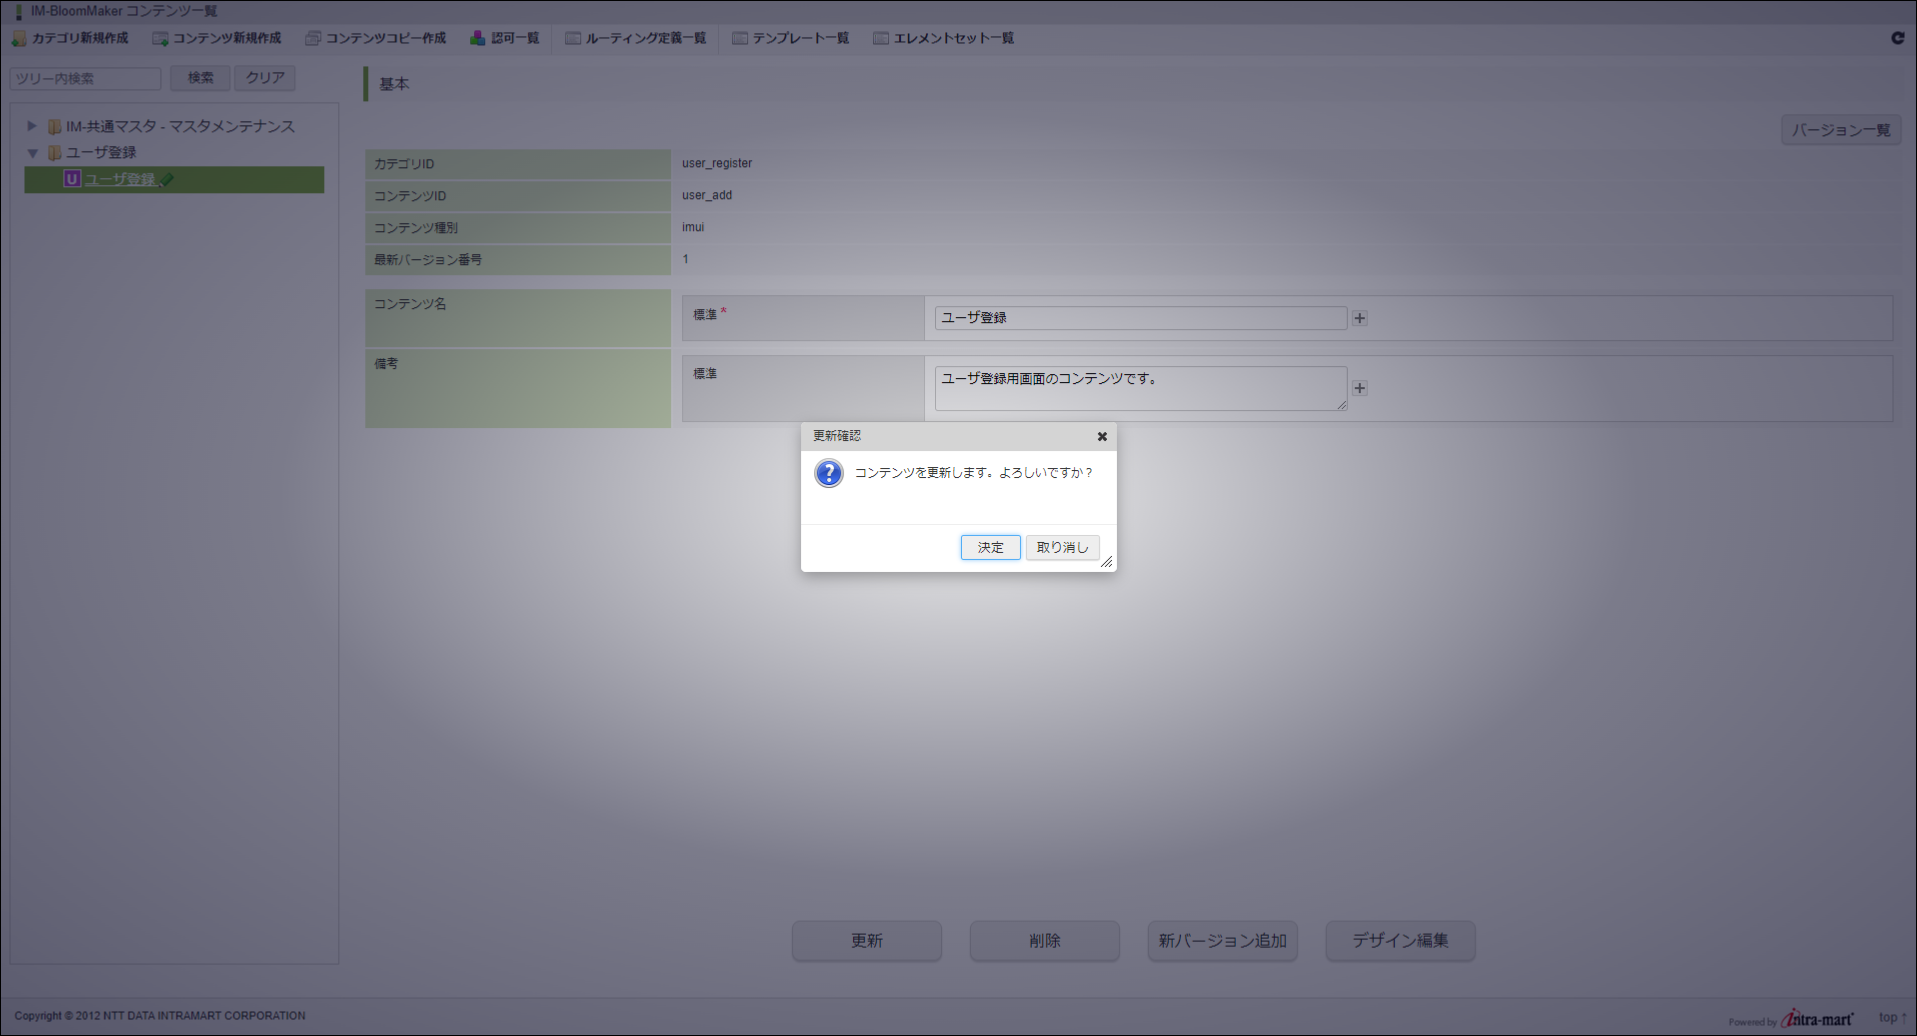
Task: Click the plus icon next to コンテンツ名 field
Action: click(1360, 318)
